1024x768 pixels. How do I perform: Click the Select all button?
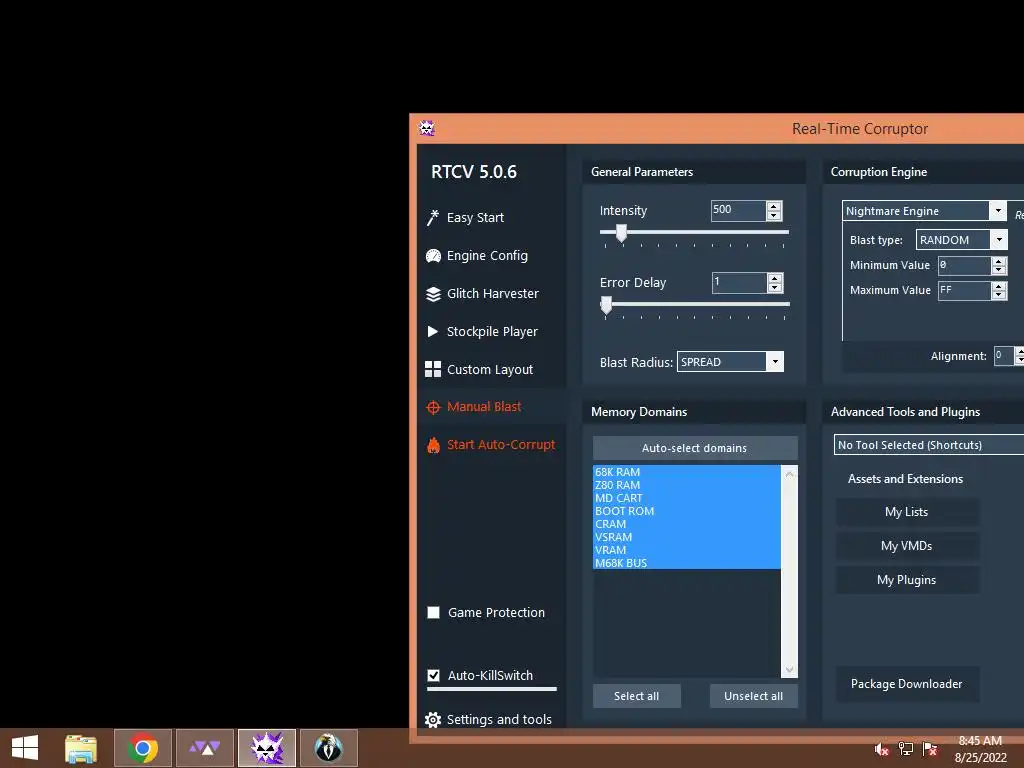click(x=637, y=696)
